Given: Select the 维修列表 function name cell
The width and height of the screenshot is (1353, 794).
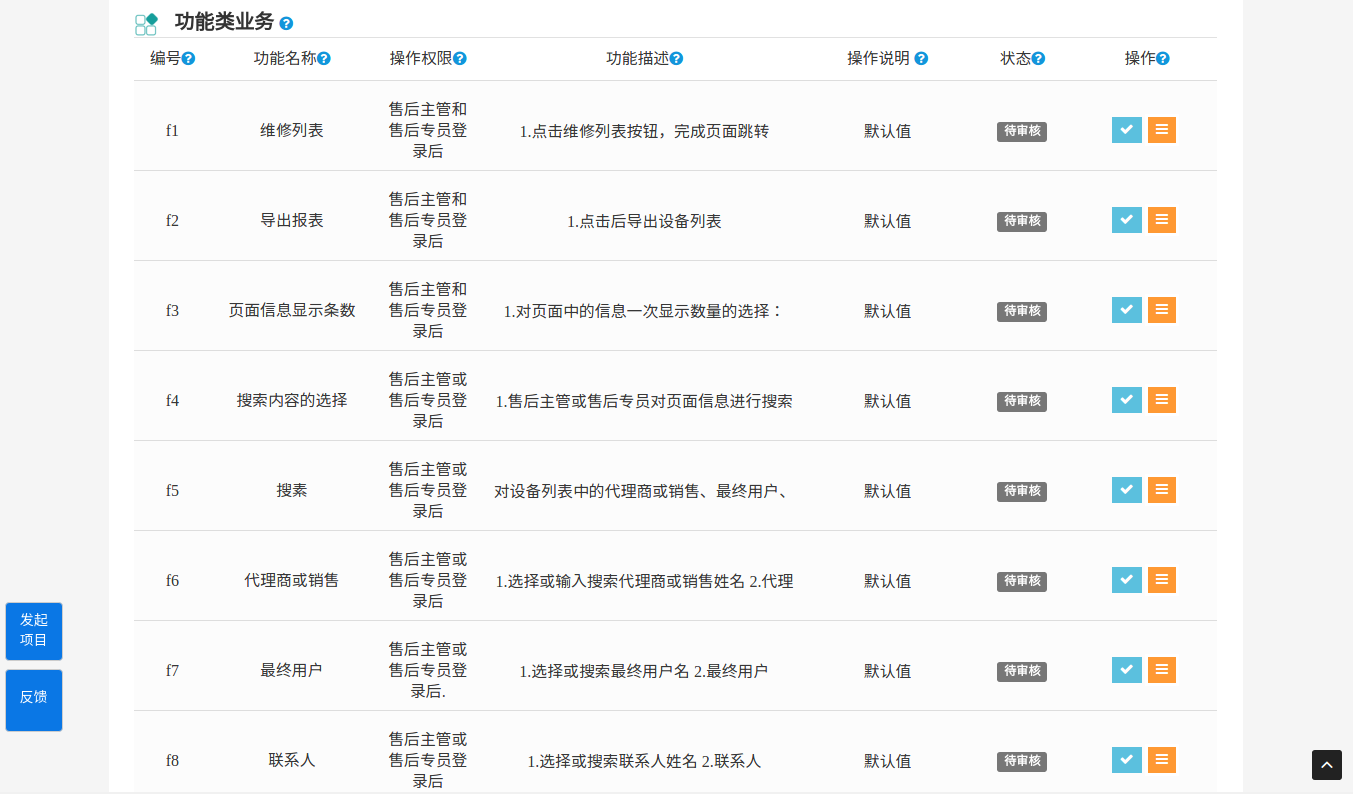Looking at the screenshot, I should [x=292, y=130].
